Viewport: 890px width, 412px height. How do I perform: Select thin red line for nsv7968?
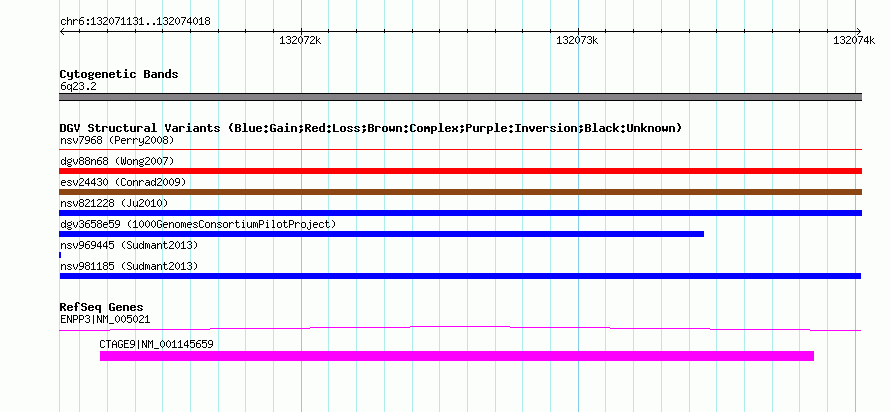coord(460,150)
